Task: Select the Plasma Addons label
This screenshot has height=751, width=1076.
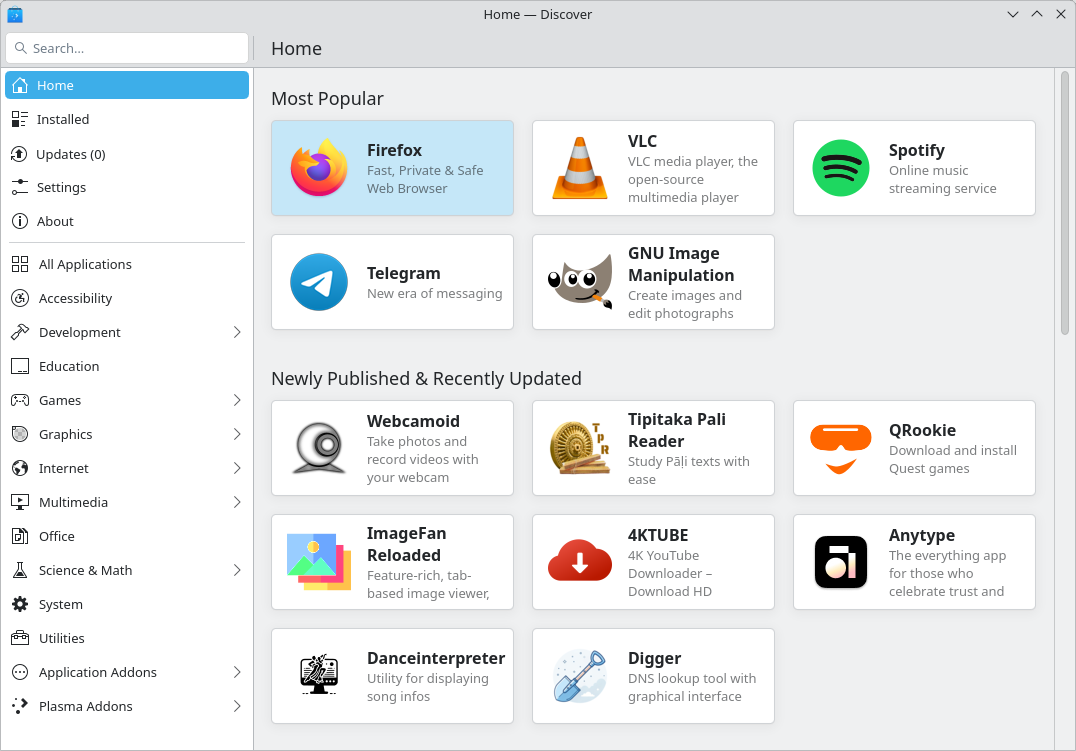Action: tap(86, 706)
